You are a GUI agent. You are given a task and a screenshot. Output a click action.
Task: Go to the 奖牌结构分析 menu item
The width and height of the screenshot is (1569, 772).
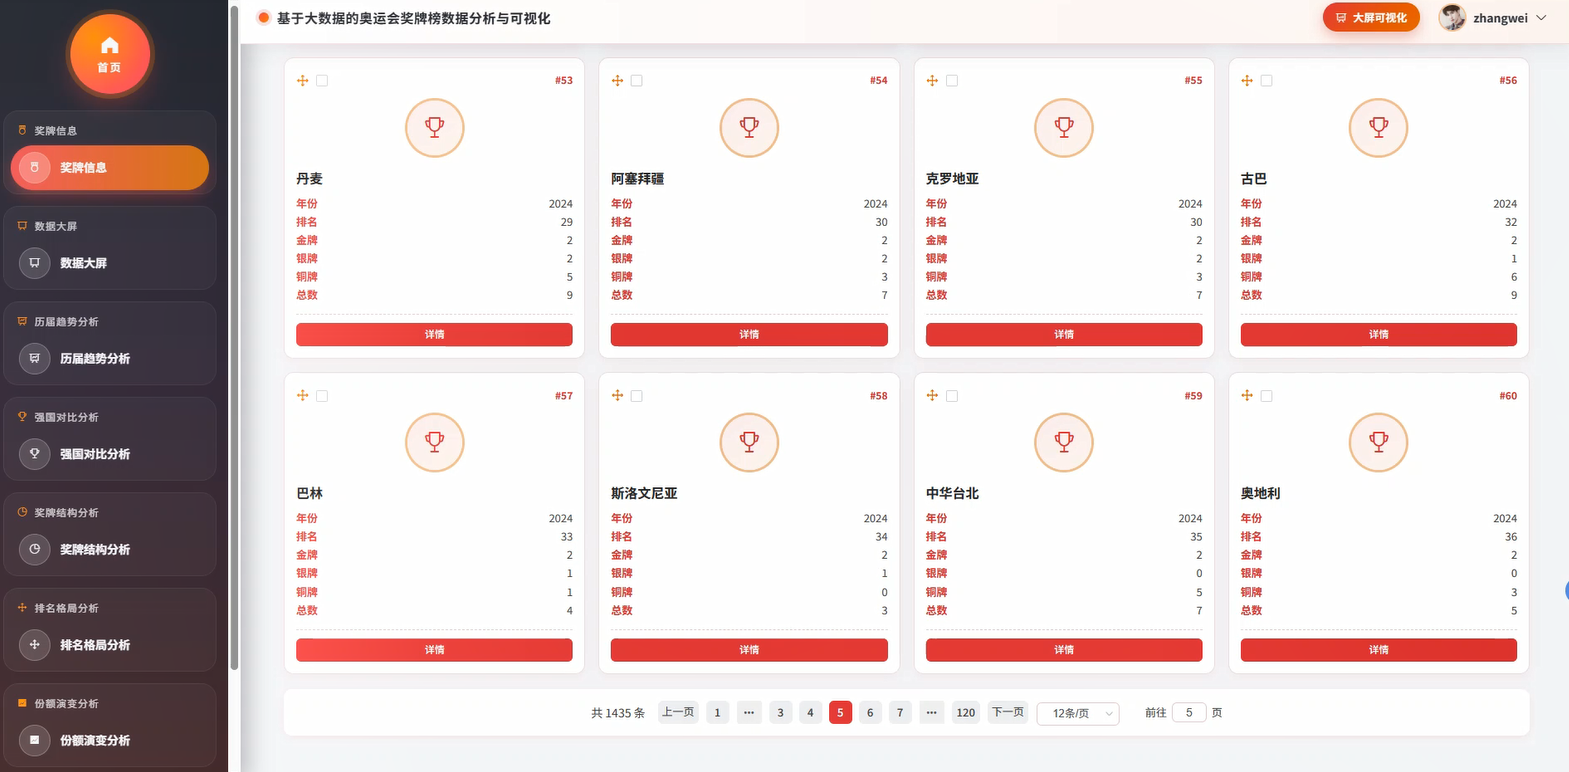tap(110, 549)
